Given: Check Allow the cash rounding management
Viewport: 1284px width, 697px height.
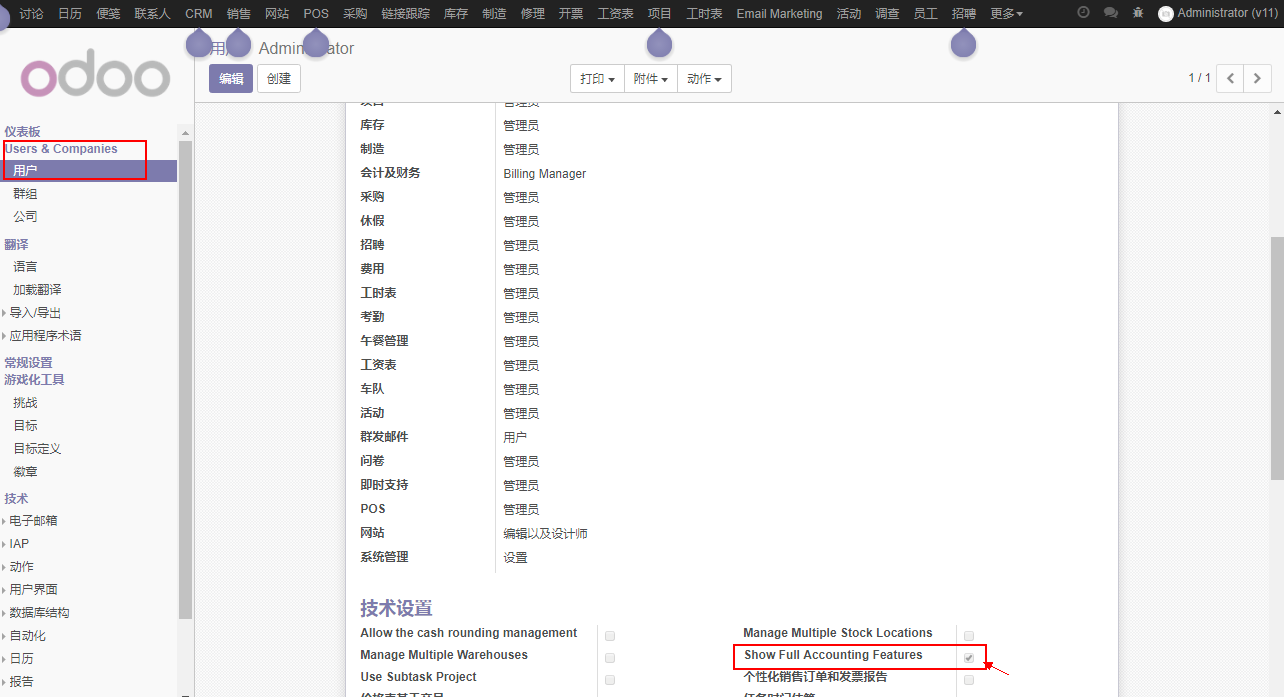Looking at the screenshot, I should (x=610, y=636).
